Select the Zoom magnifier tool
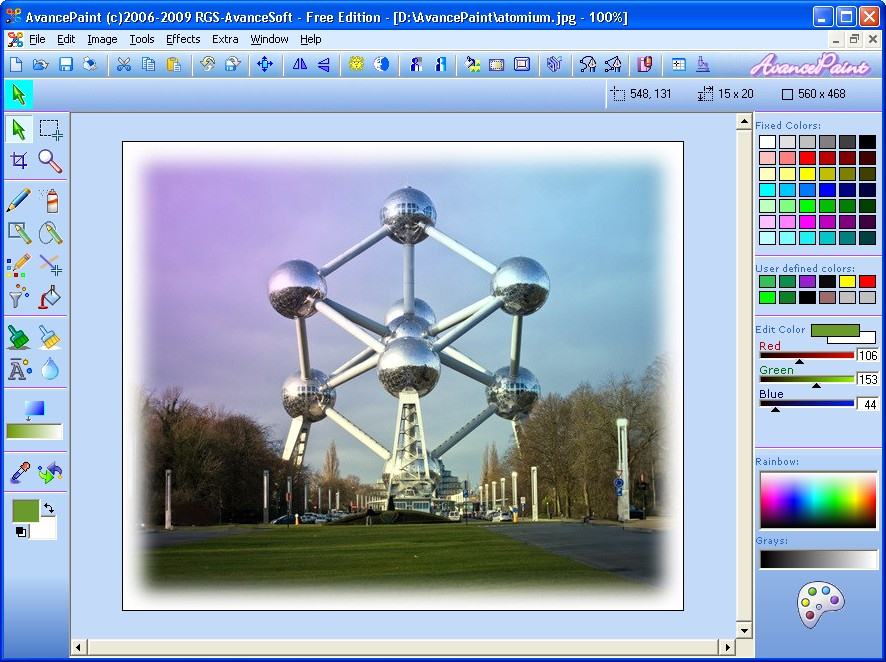886x662 pixels. 49,160
